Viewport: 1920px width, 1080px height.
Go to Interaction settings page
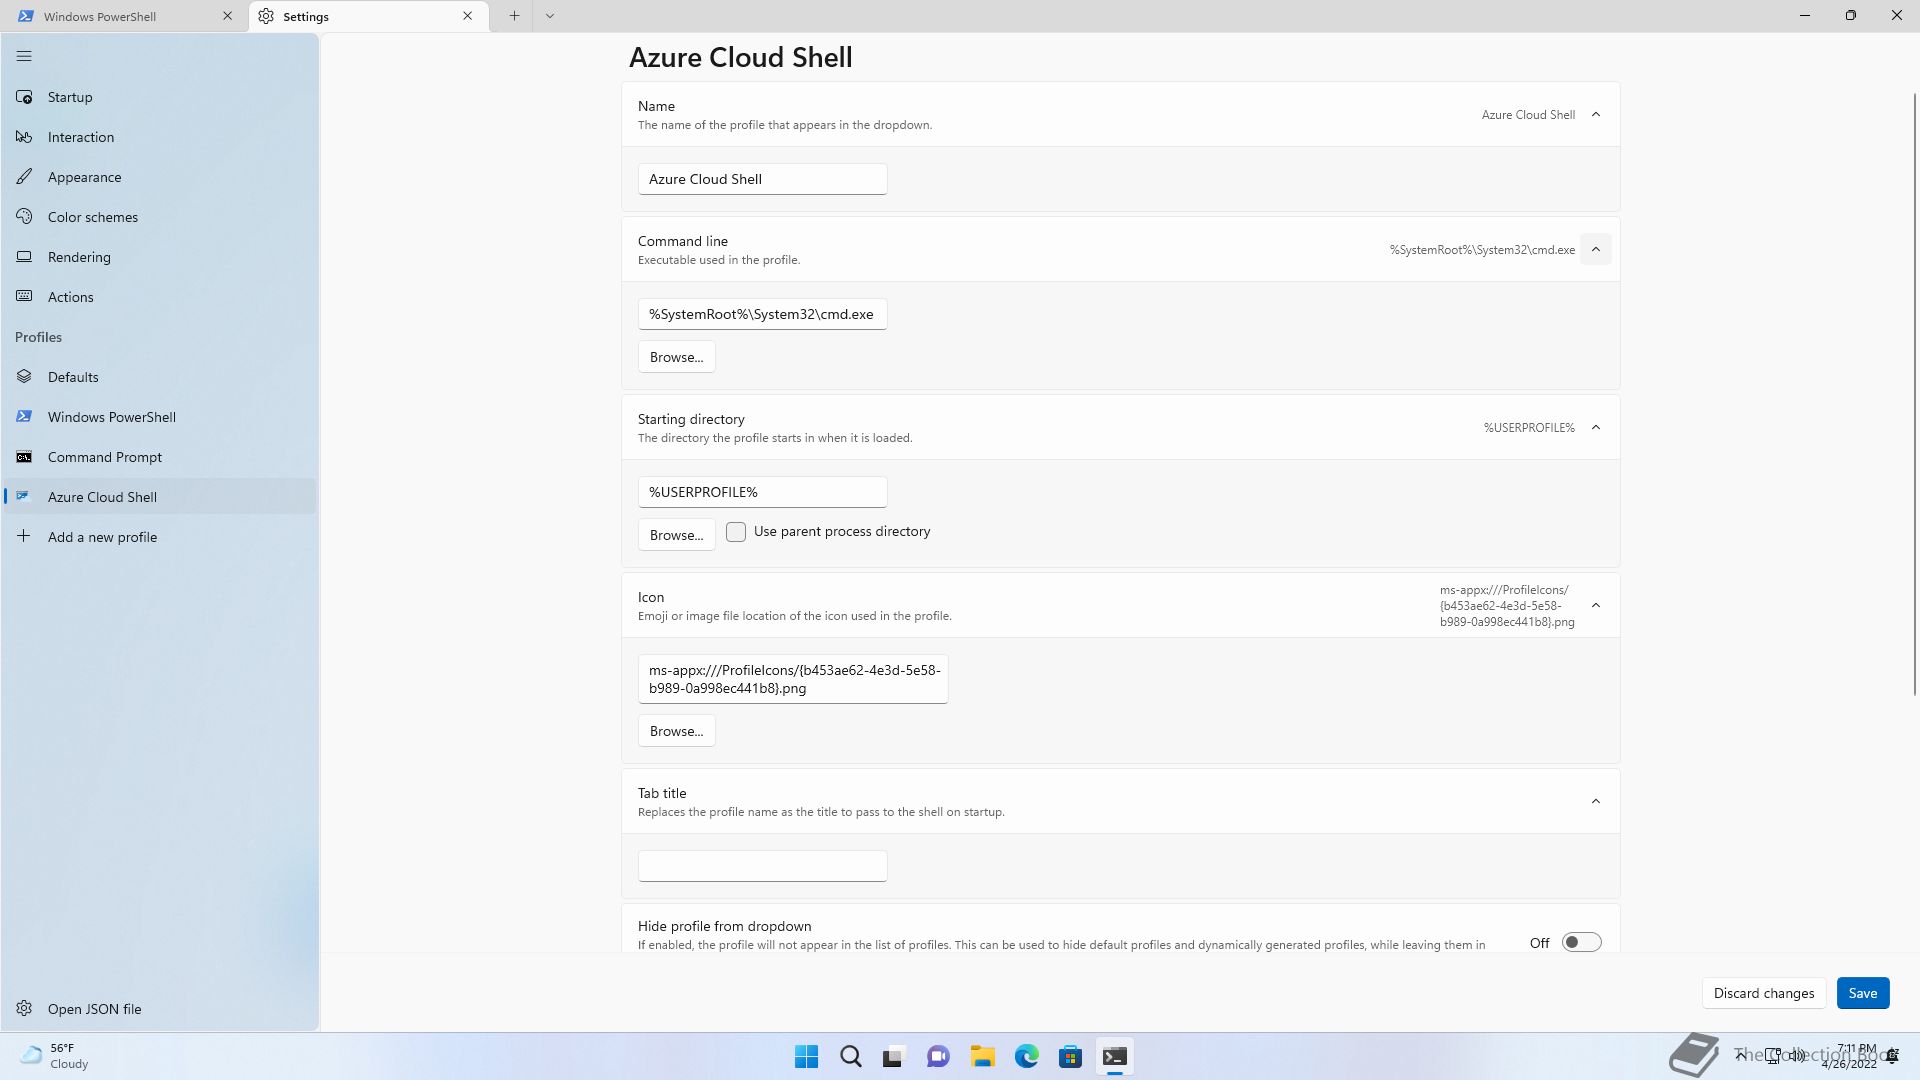pos(160,137)
